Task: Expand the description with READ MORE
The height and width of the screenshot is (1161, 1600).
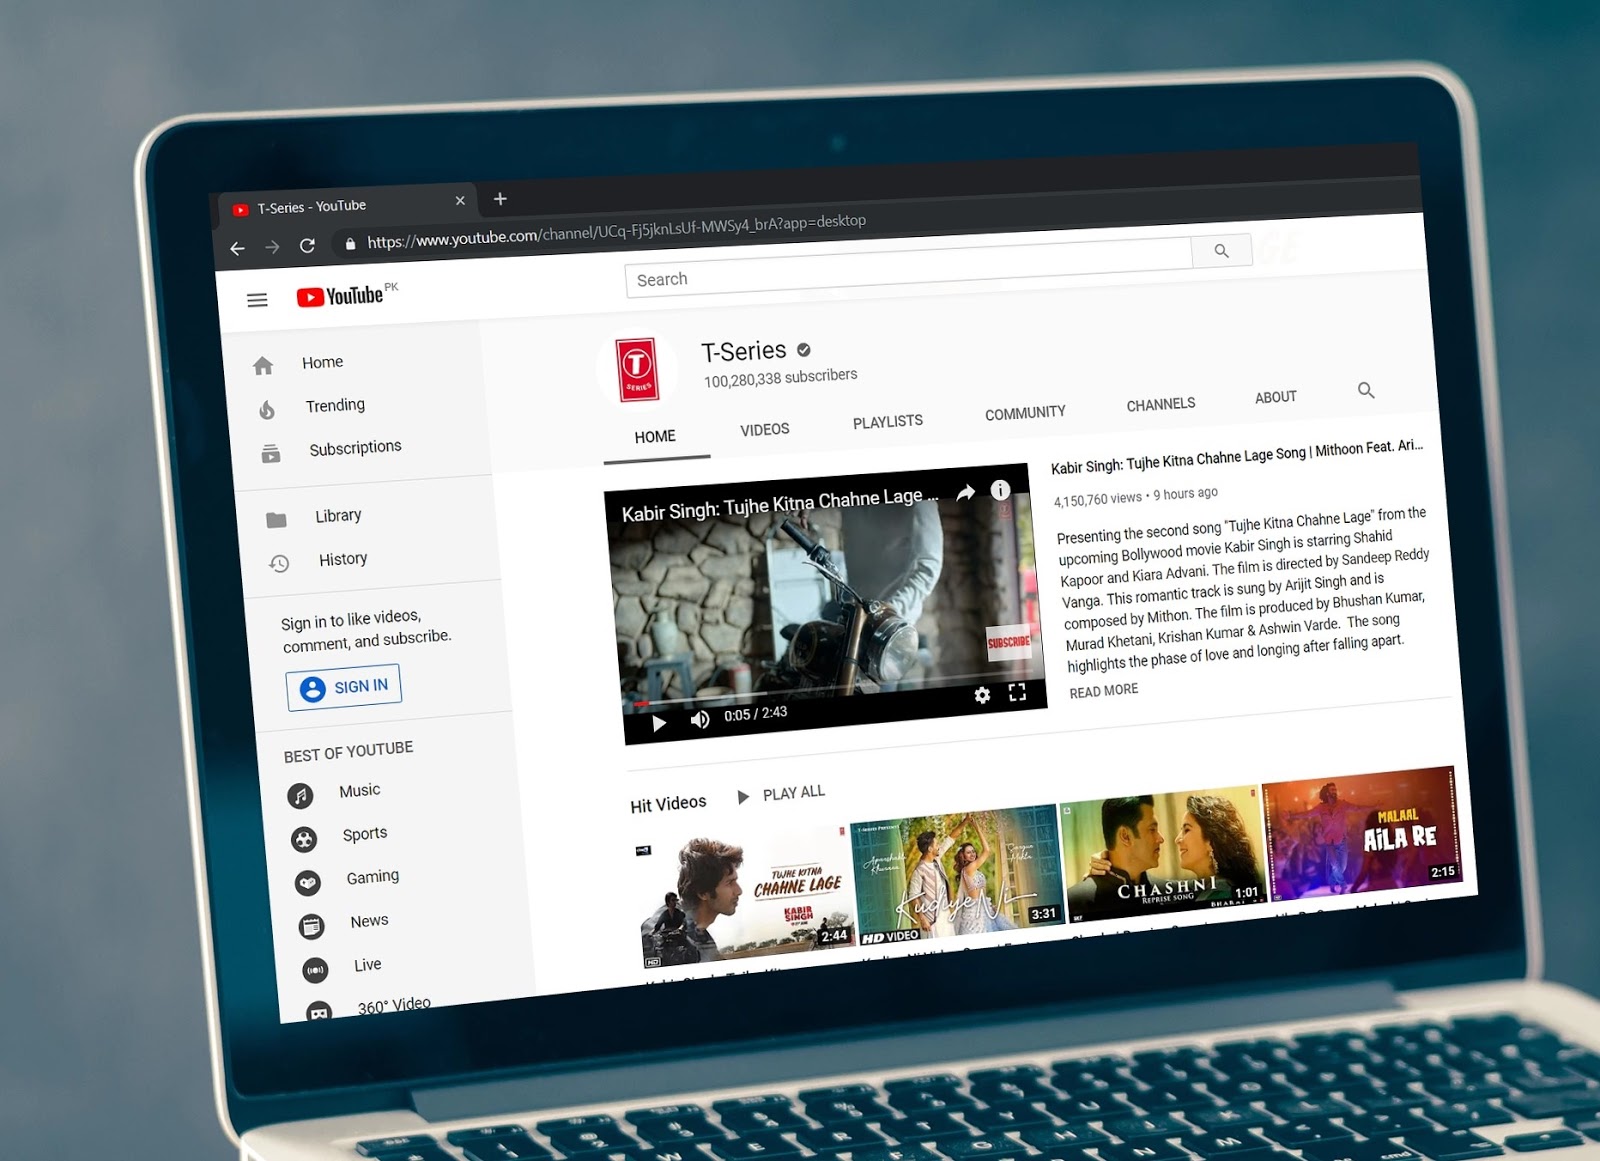Action: point(1104,691)
